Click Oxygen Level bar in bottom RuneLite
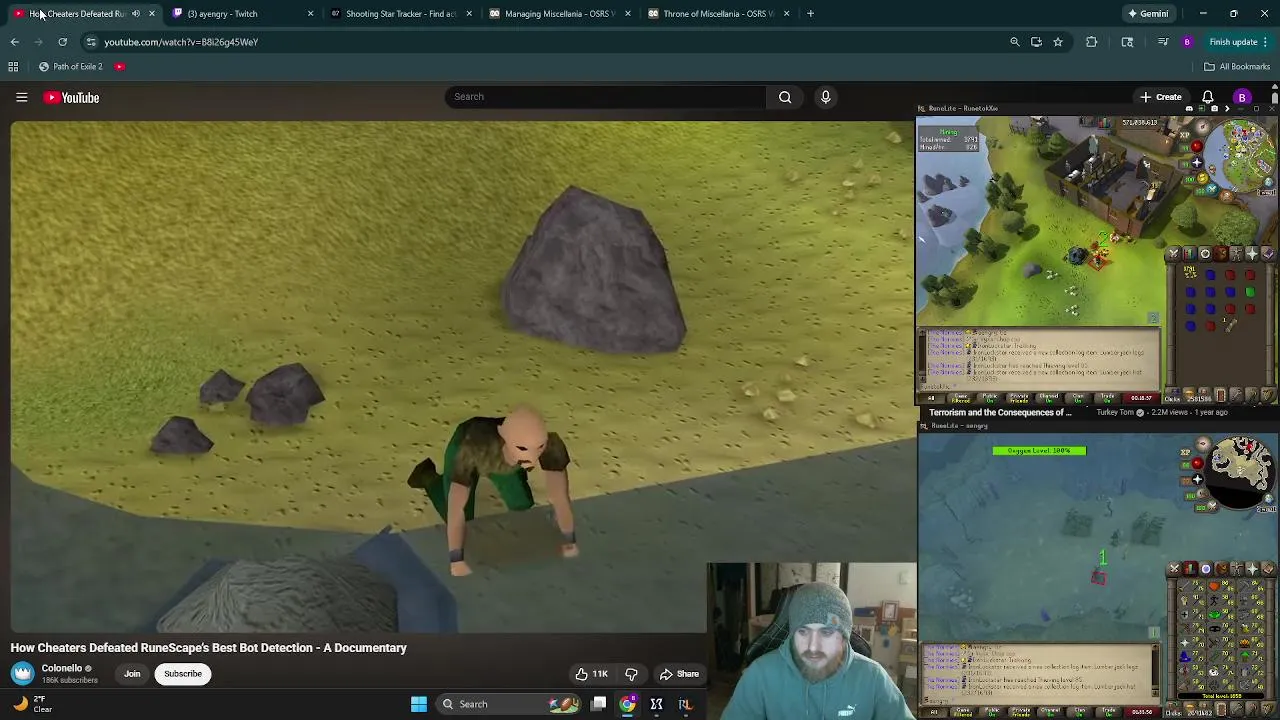This screenshot has width=1280, height=720. [1039, 451]
